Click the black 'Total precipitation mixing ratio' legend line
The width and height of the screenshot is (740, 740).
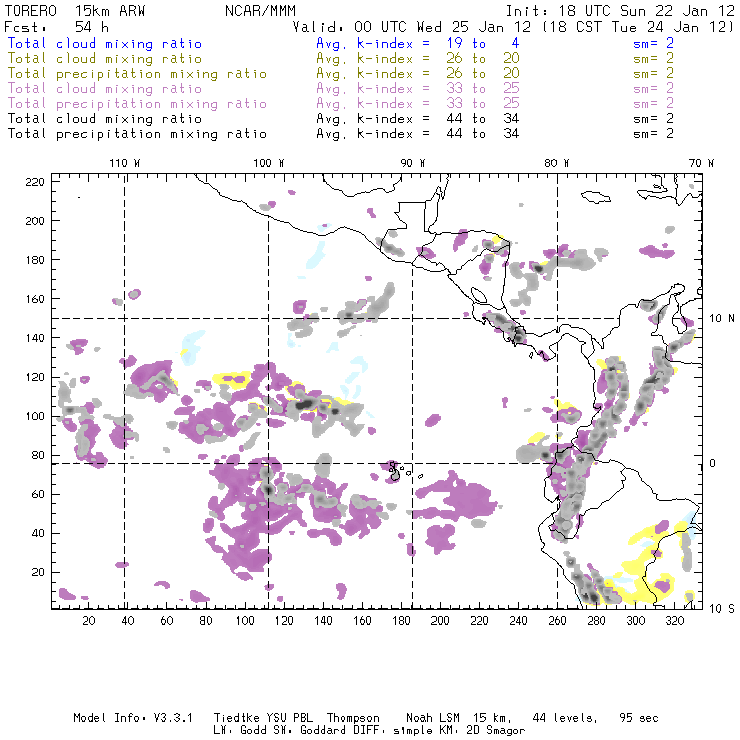(x=137, y=134)
